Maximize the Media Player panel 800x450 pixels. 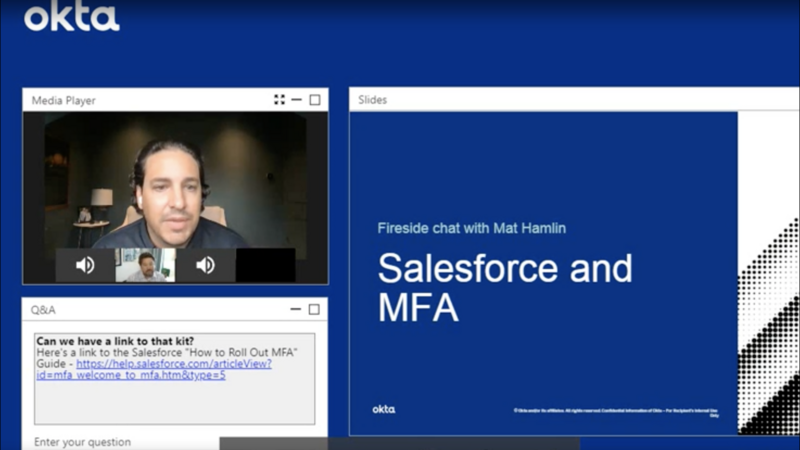click(315, 100)
